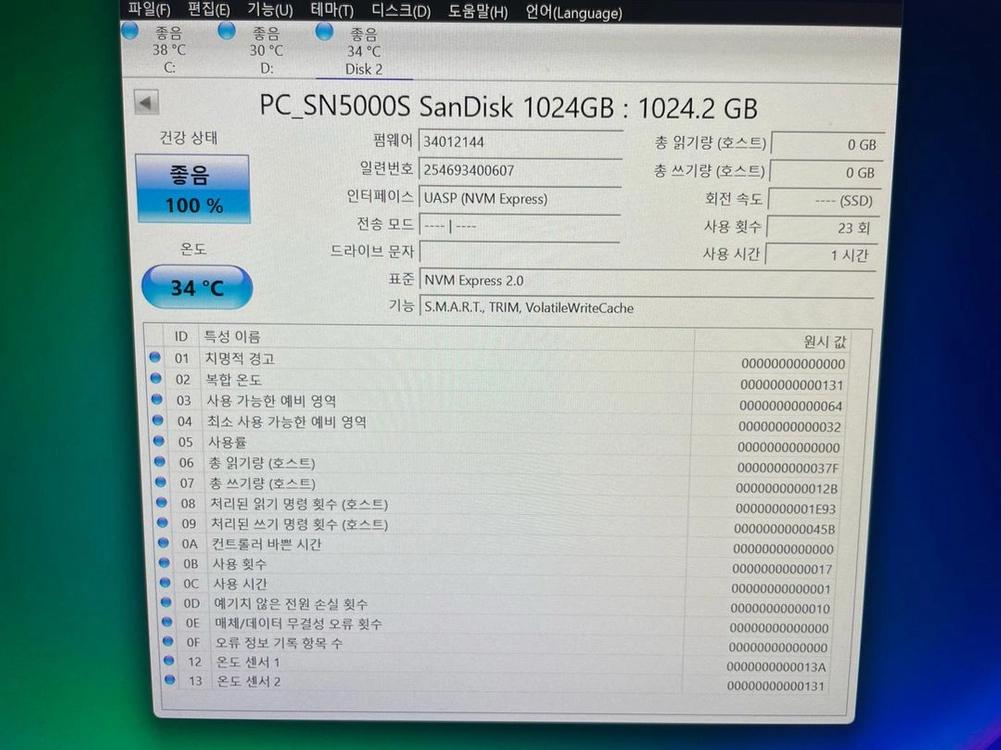The image size is (1001, 750).
Task: Click the status circle icon for D: drive
Action: (227, 31)
